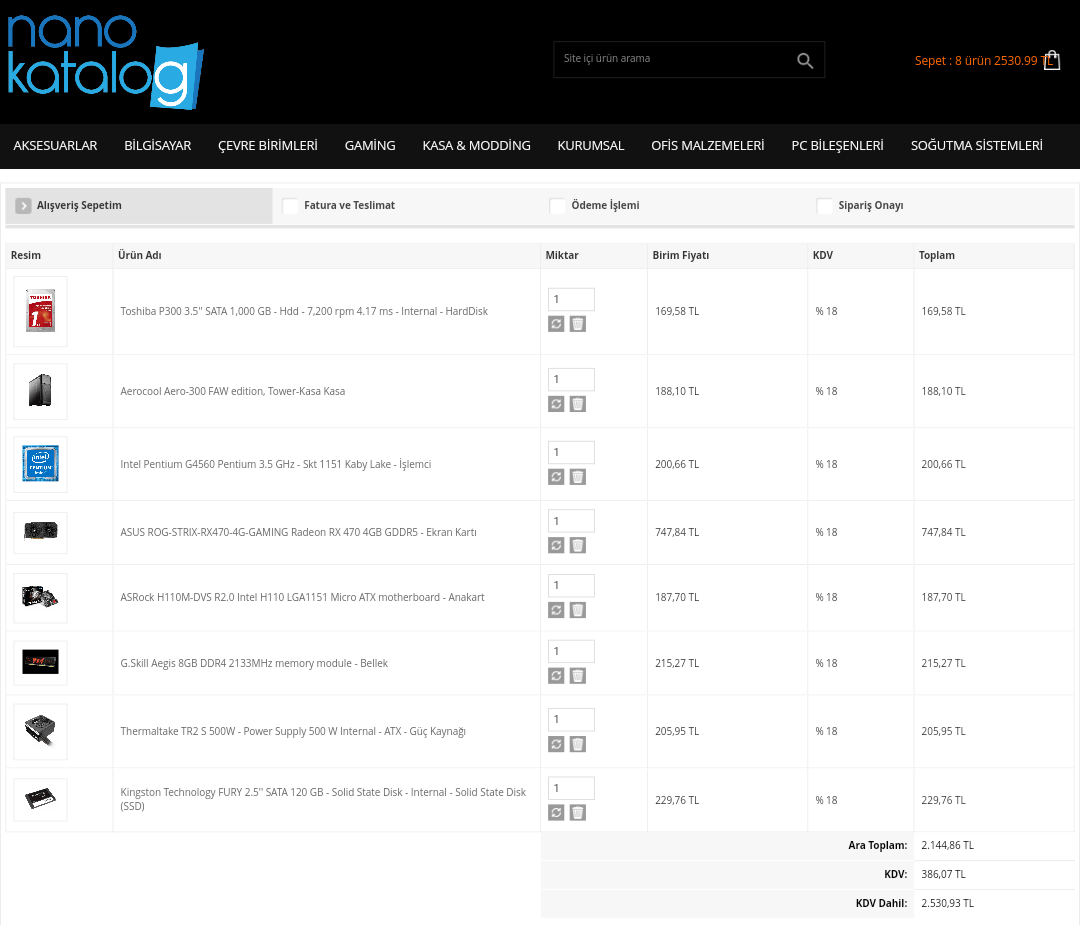Open the shopping bag cart icon
This screenshot has height=925, width=1080.
tap(1052, 61)
